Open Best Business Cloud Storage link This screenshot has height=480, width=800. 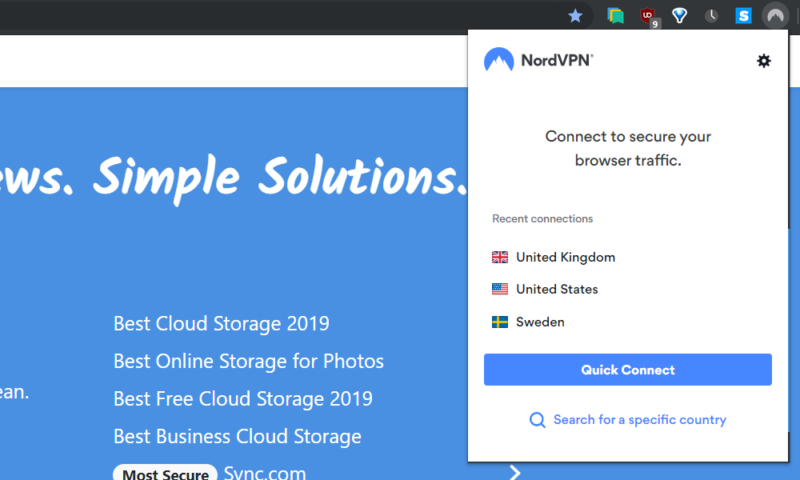(237, 437)
